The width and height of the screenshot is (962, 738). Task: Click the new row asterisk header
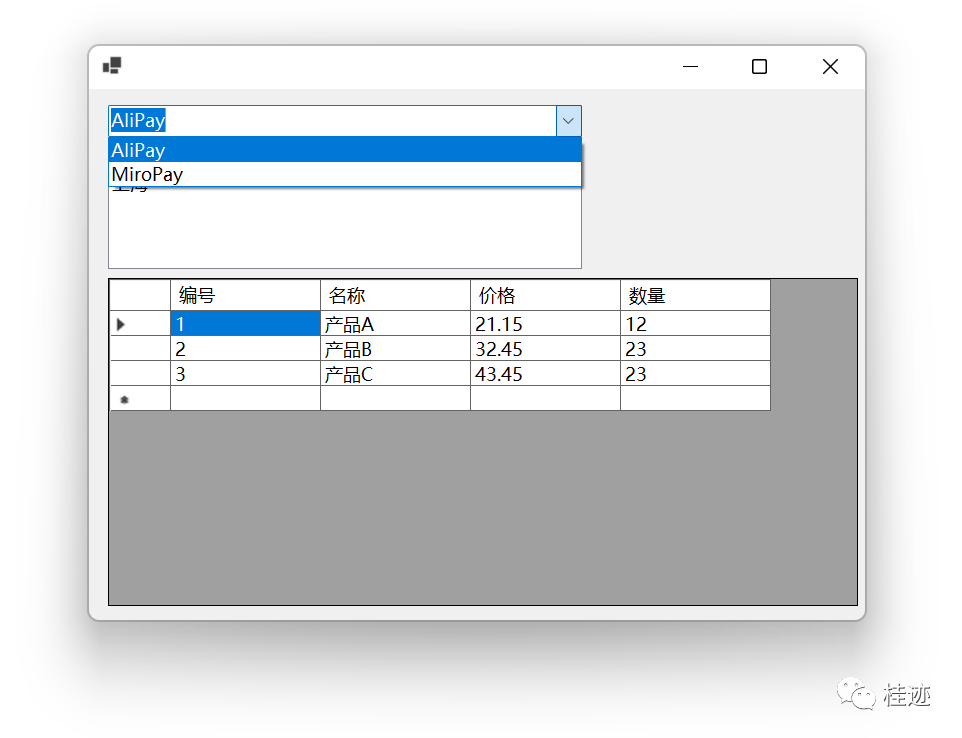point(140,399)
